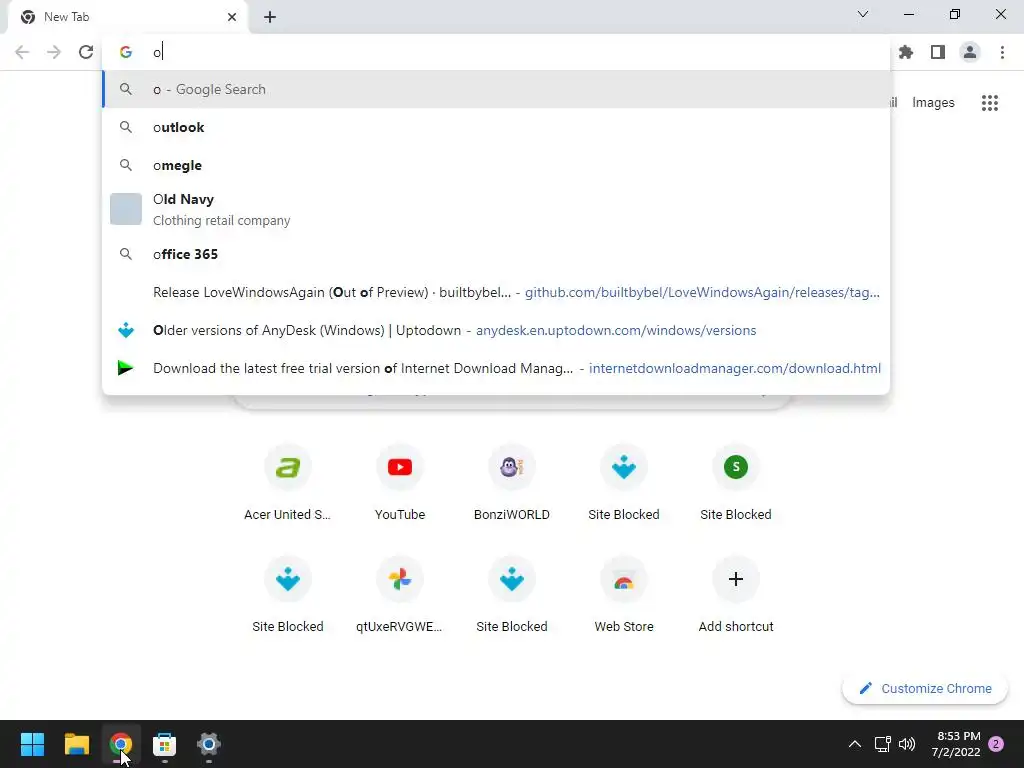This screenshot has height=768, width=1024.
Task: Open the volume speaker tray icon
Action: (906, 744)
